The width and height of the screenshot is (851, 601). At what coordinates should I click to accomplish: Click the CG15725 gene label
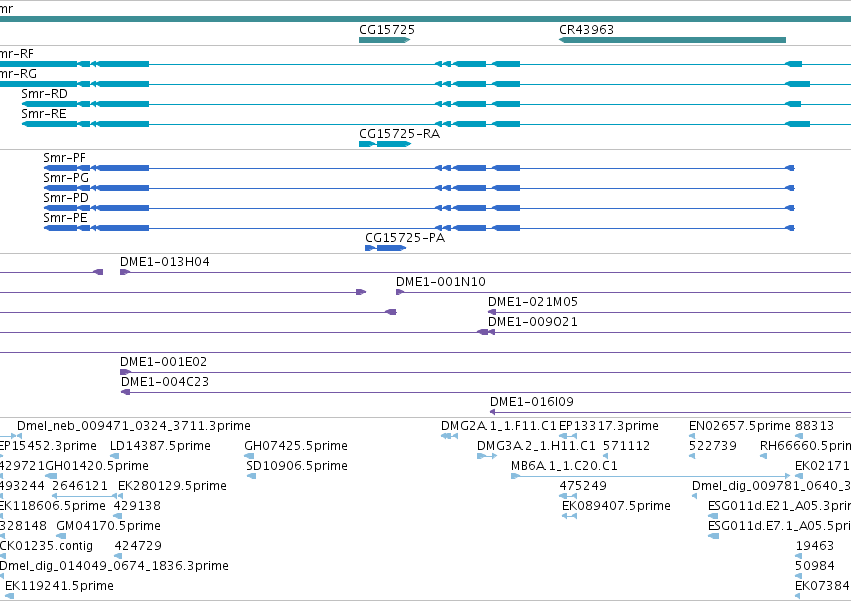(x=387, y=30)
